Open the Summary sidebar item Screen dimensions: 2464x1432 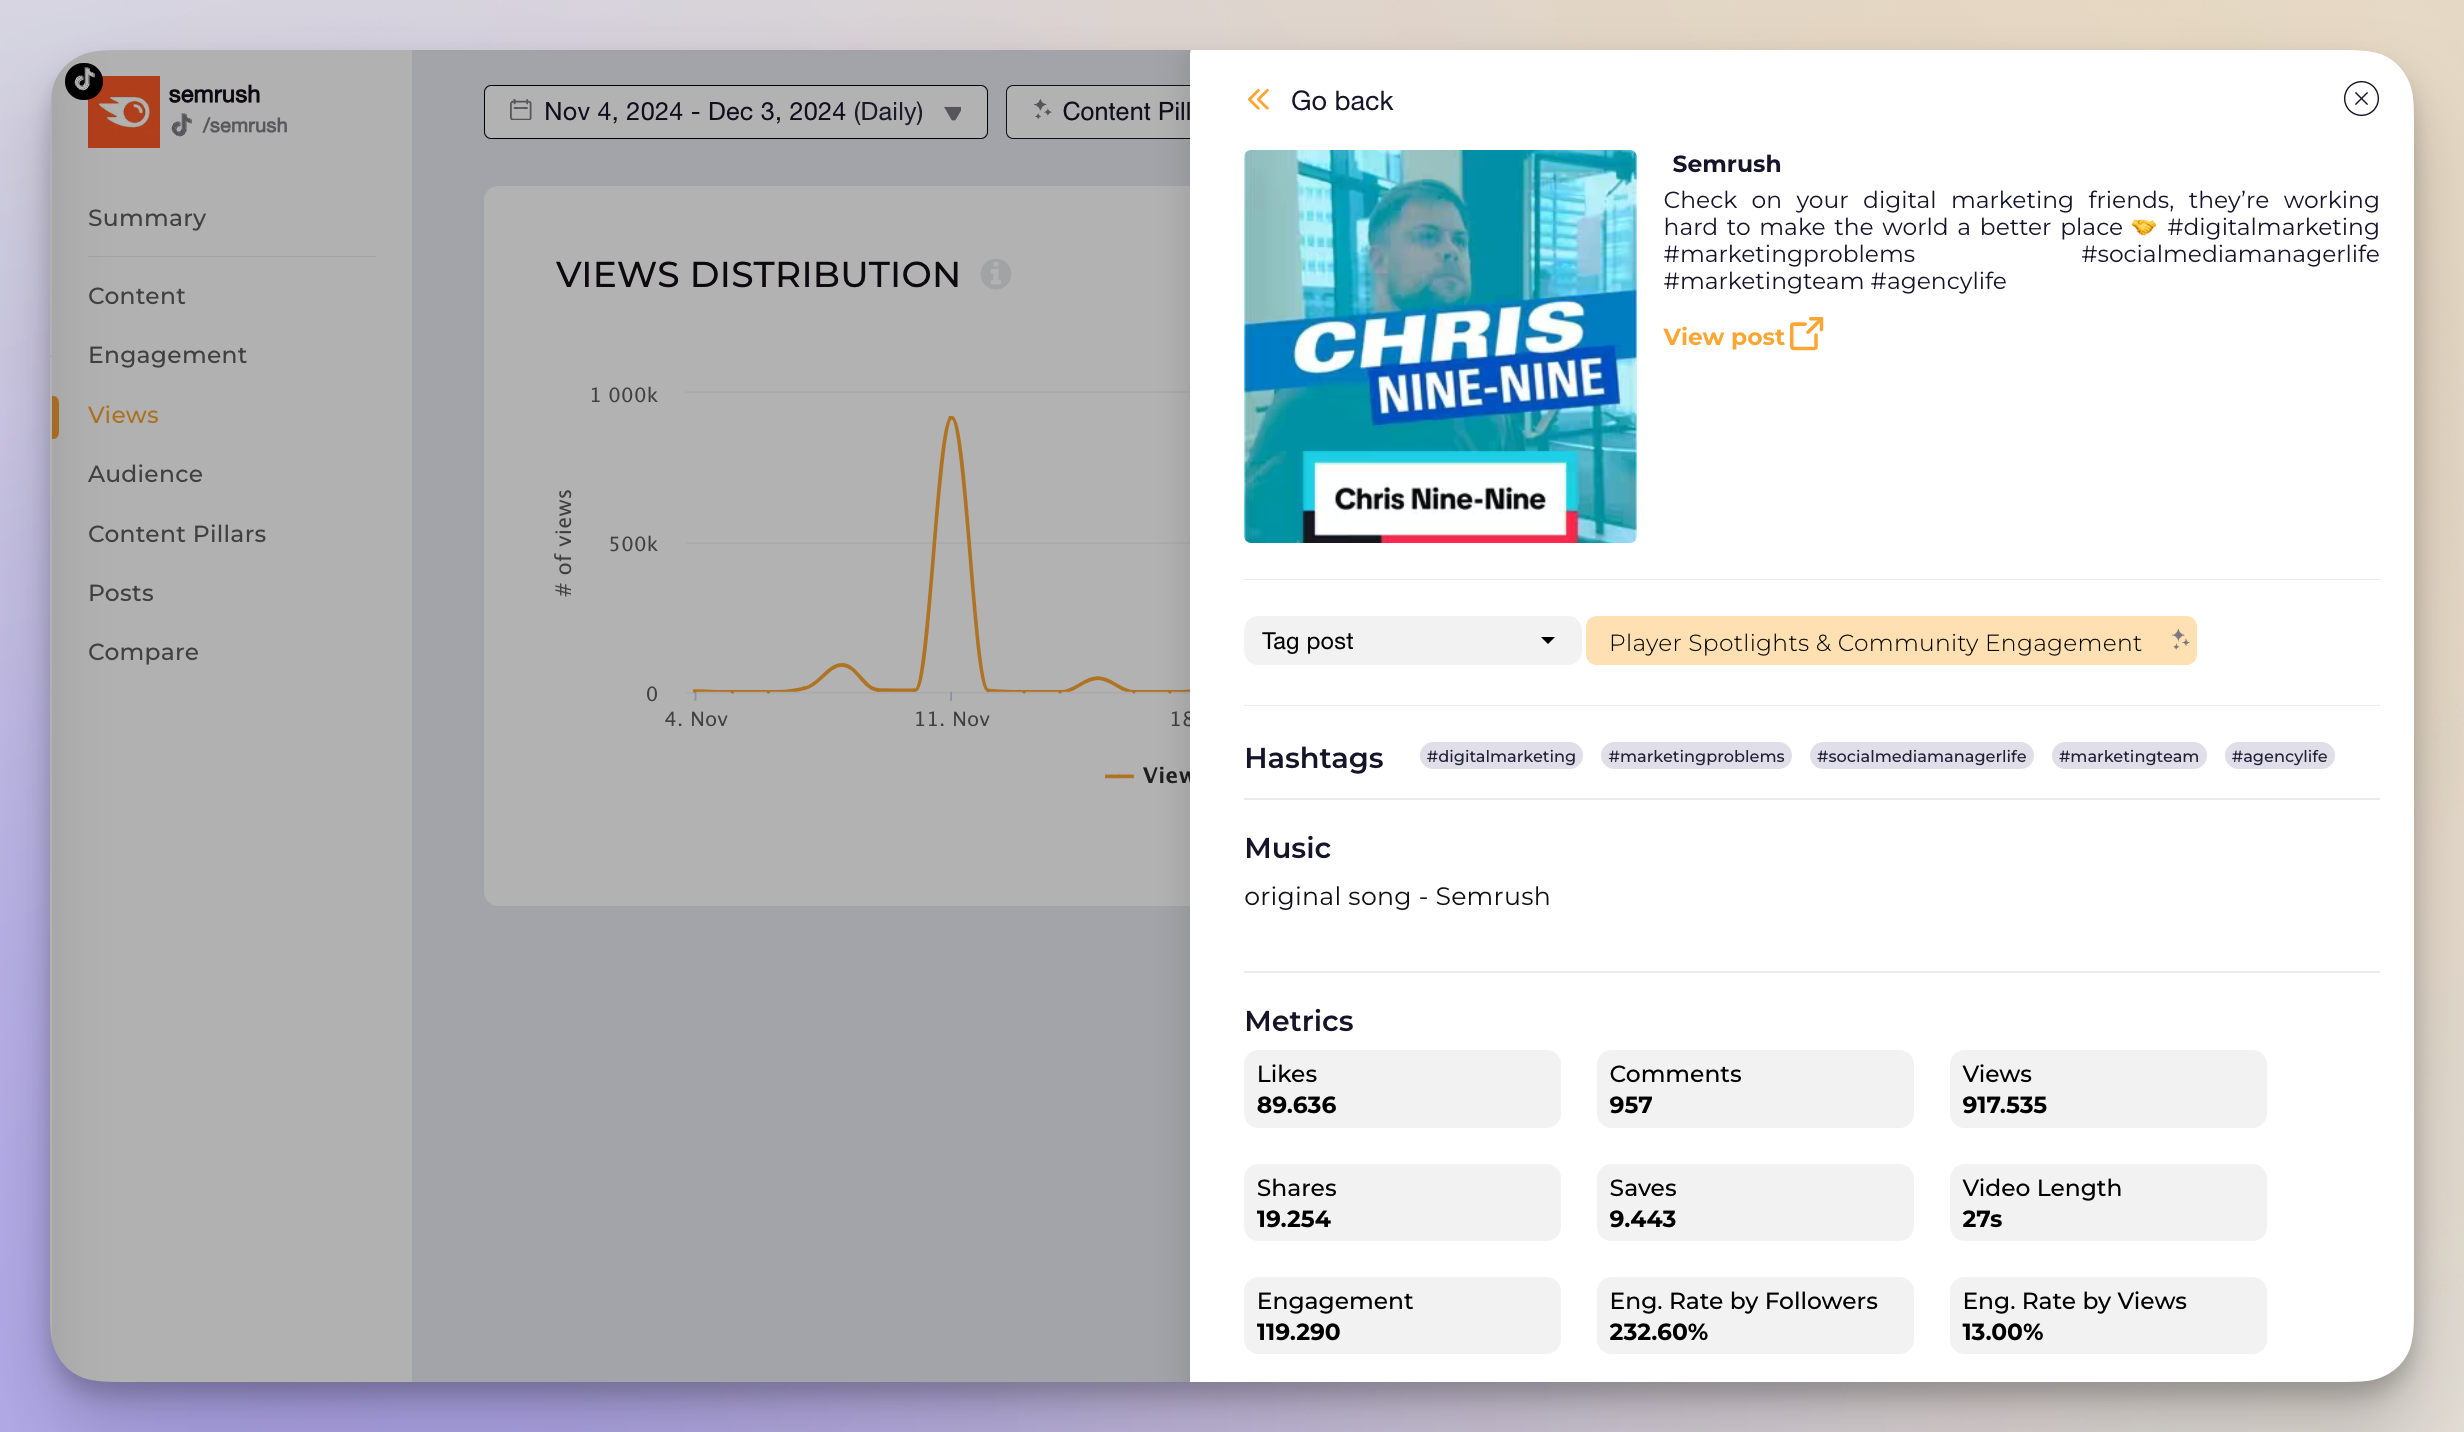(147, 218)
